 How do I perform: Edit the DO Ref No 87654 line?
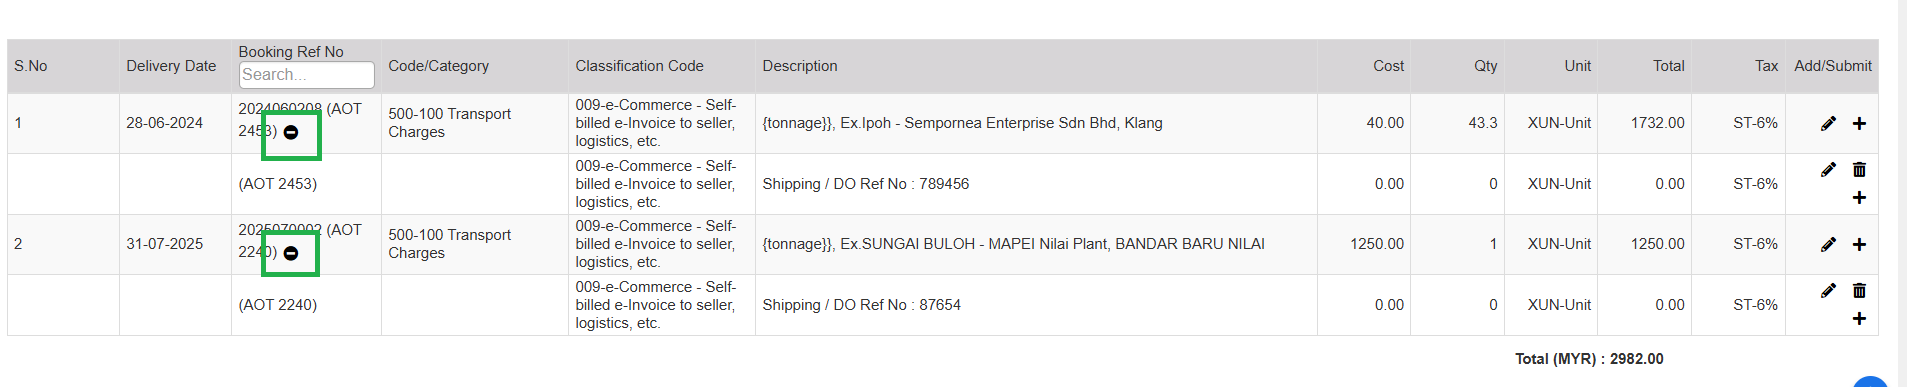tap(1828, 291)
